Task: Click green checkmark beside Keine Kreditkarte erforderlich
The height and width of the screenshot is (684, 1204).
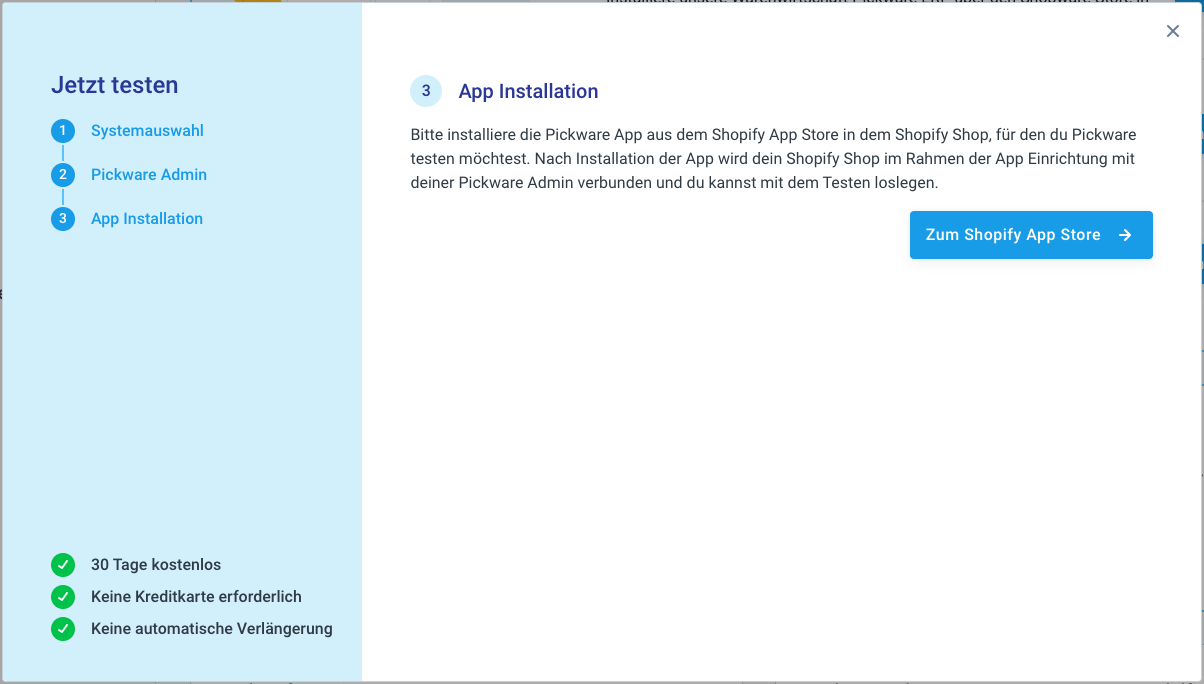Action: pos(63,597)
